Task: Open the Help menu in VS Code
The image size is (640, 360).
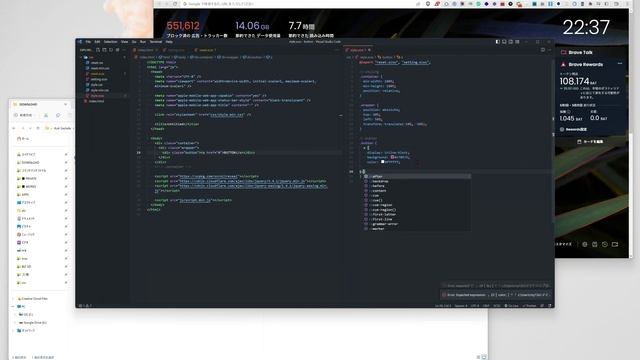Action: tap(169, 42)
